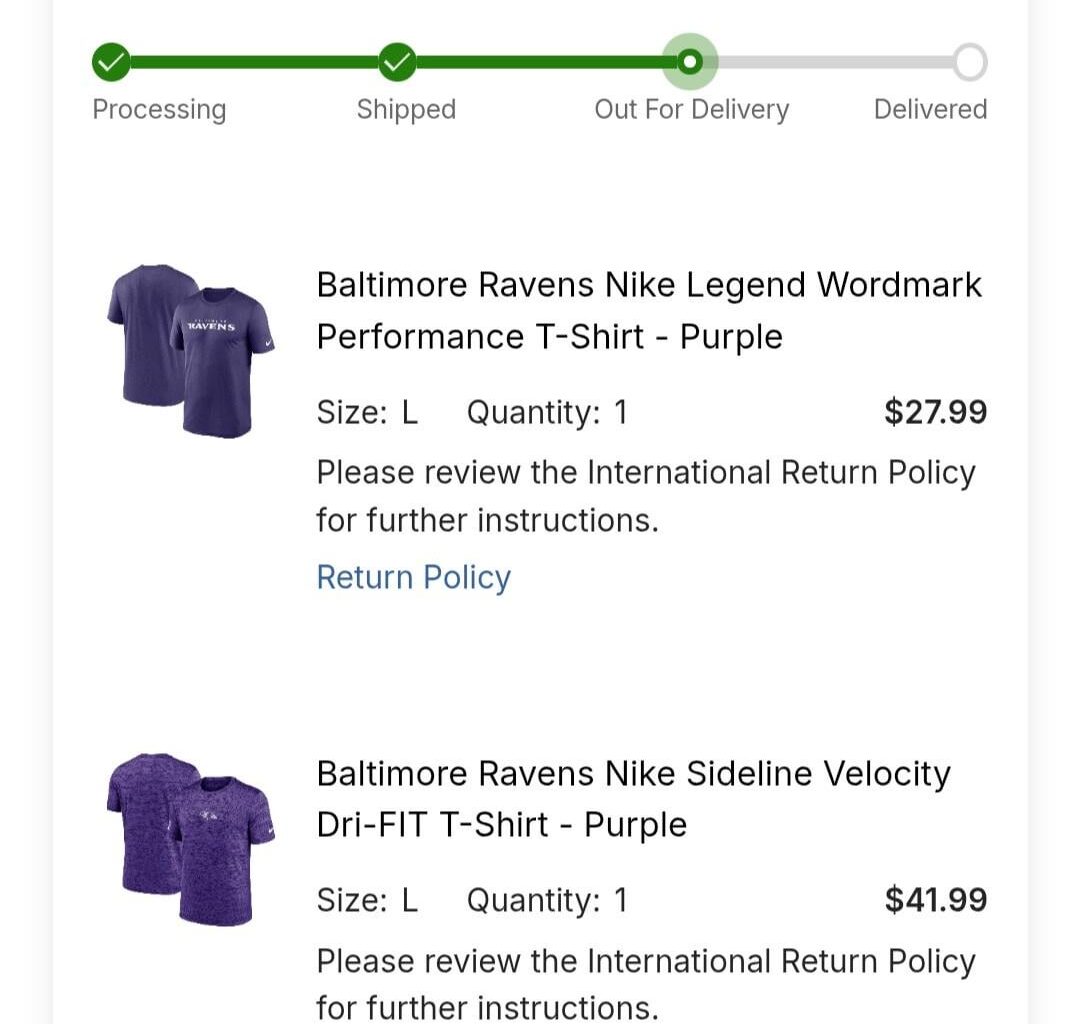1080x1024 pixels.
Task: Open the Legend Wordmark T-Shirt product image
Action: (x=190, y=350)
